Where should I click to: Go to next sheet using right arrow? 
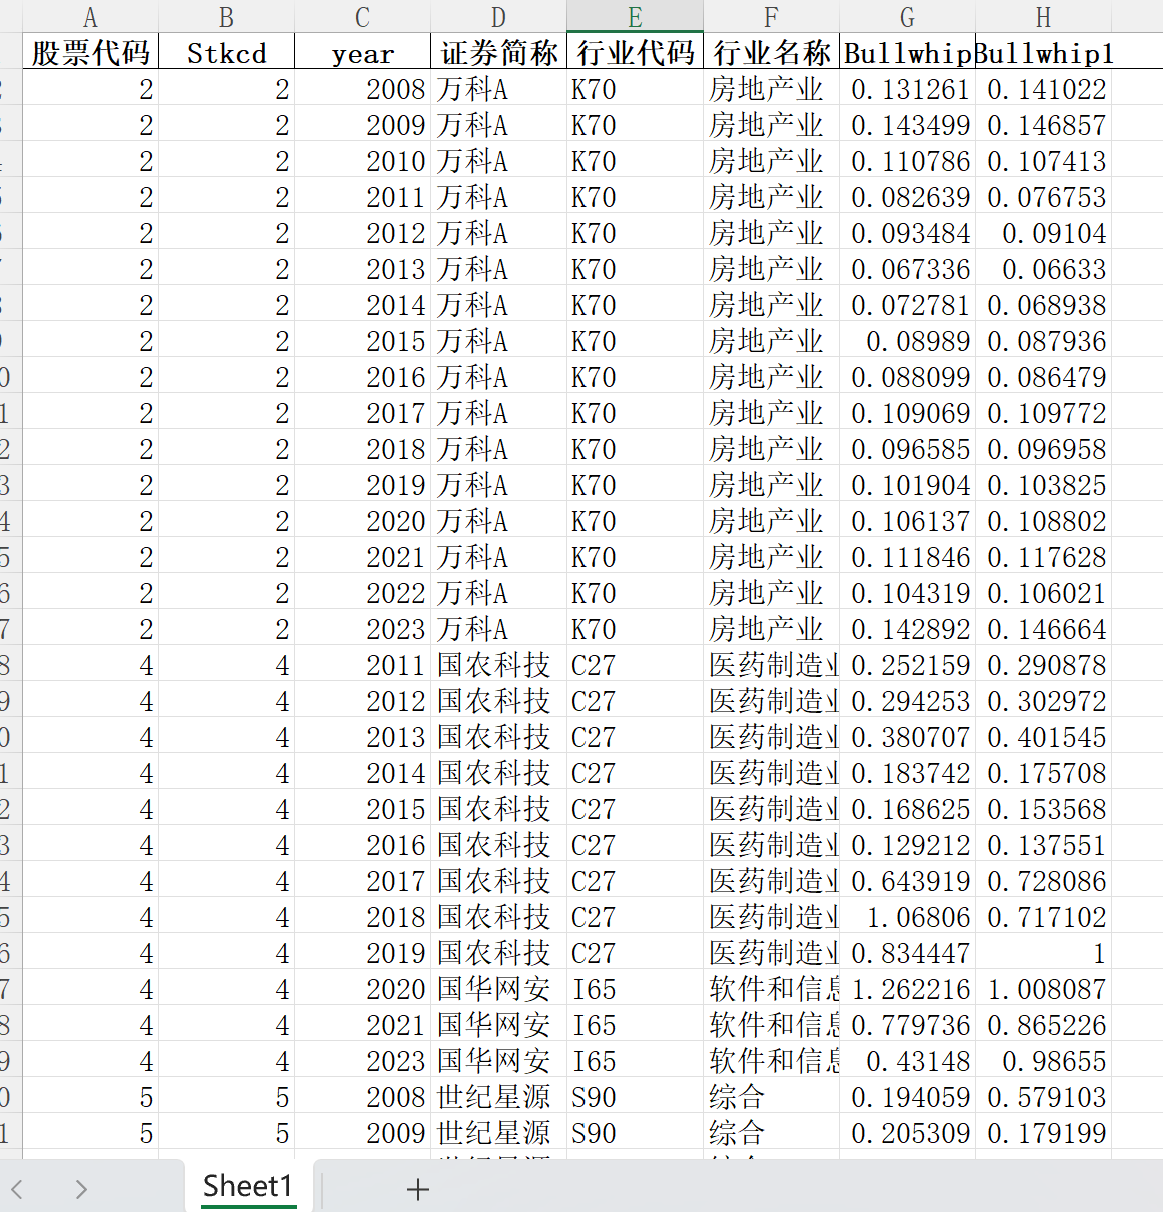[x=81, y=1189]
